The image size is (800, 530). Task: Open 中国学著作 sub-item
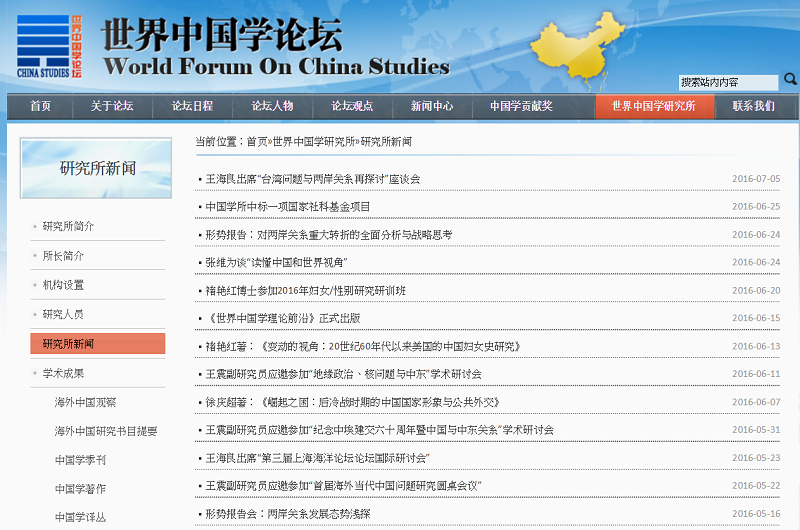[x=80, y=489]
